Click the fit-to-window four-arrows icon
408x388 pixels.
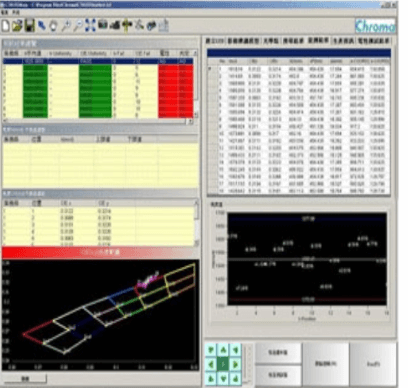pos(90,25)
